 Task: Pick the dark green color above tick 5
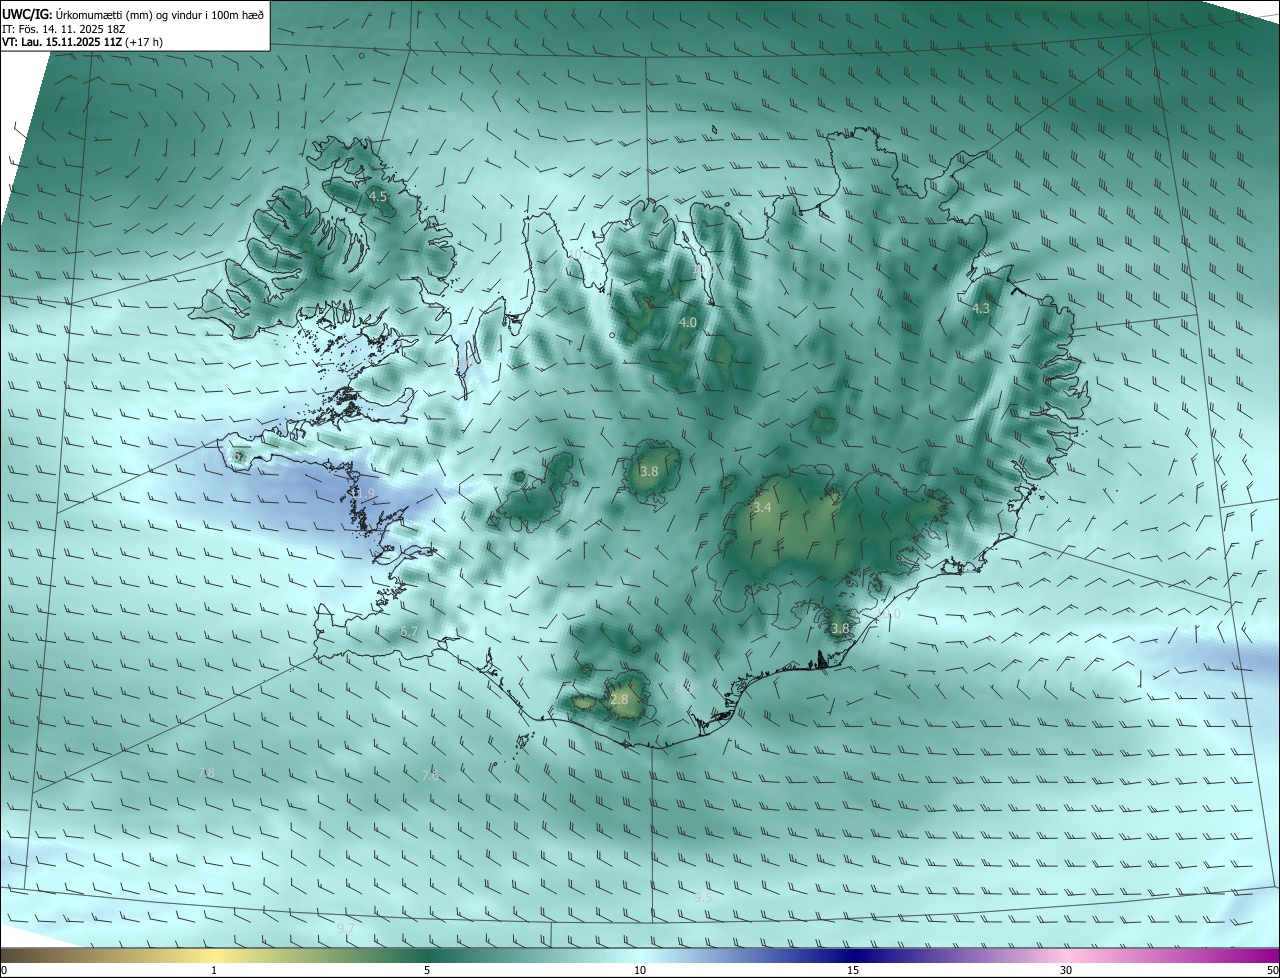point(427,955)
